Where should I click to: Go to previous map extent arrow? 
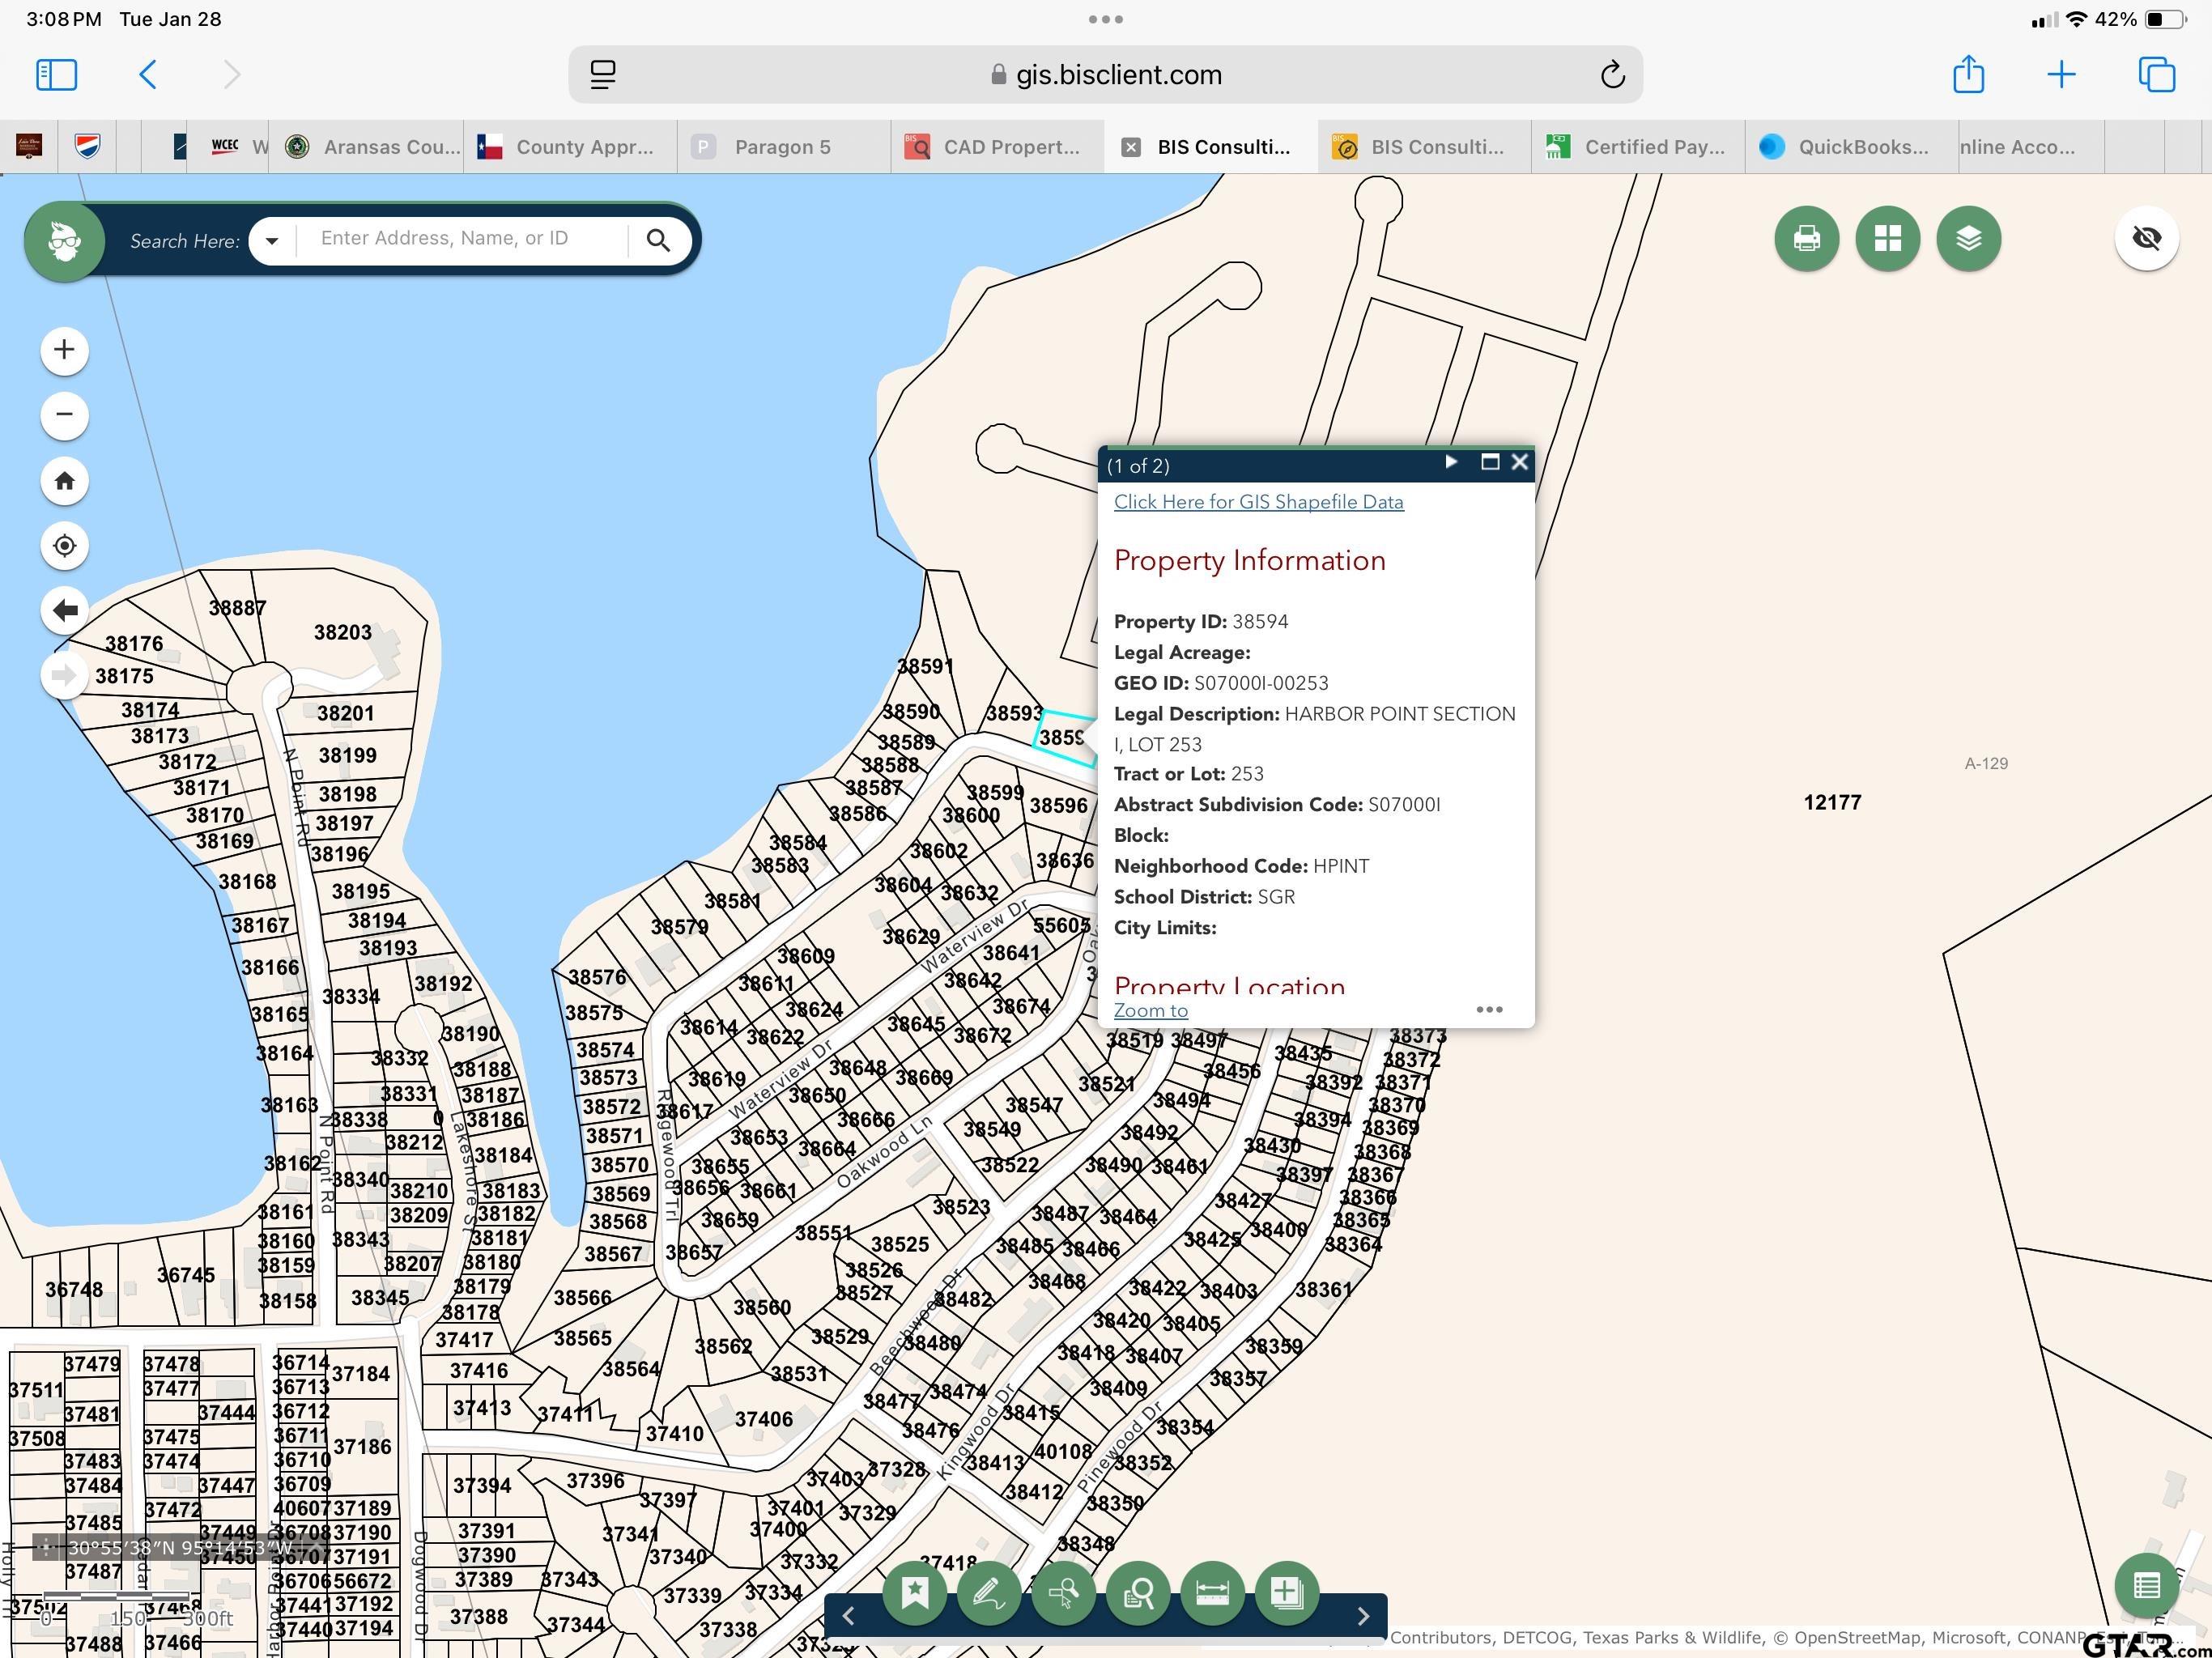click(64, 610)
